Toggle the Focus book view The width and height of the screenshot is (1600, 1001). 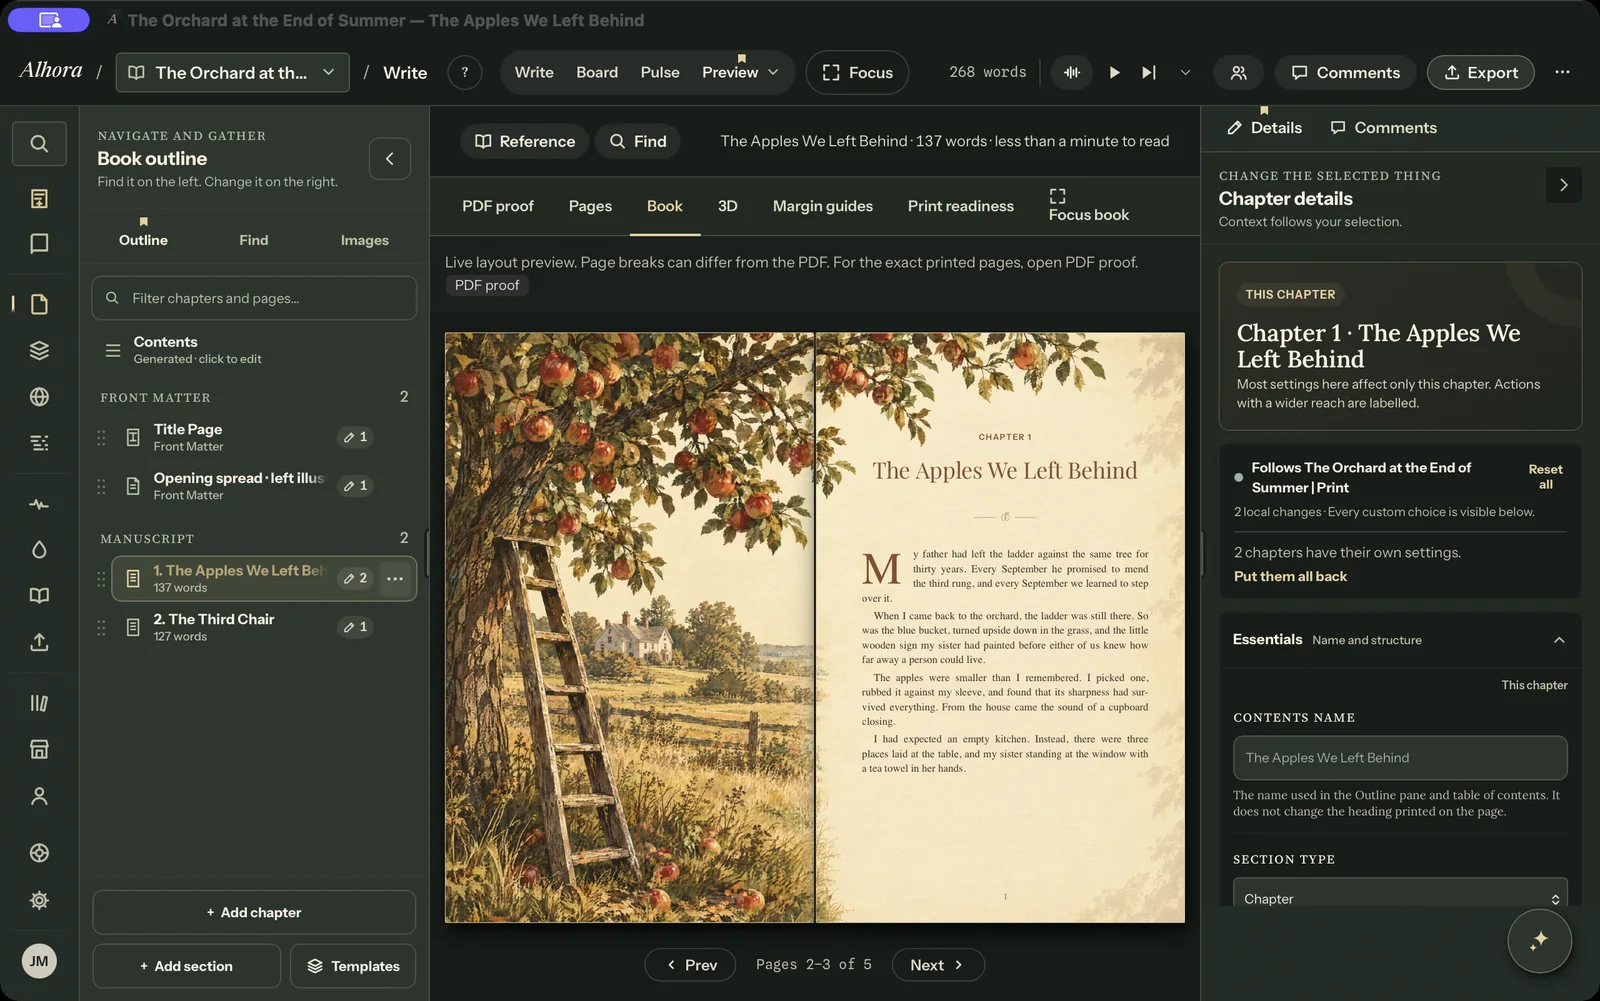coord(1089,206)
